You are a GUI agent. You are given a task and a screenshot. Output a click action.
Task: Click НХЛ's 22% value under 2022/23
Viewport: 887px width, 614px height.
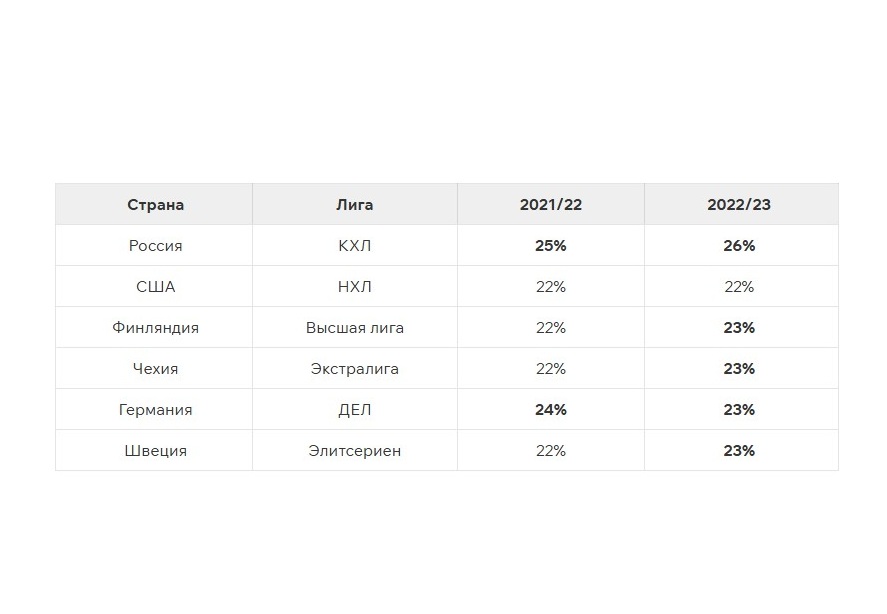point(739,287)
